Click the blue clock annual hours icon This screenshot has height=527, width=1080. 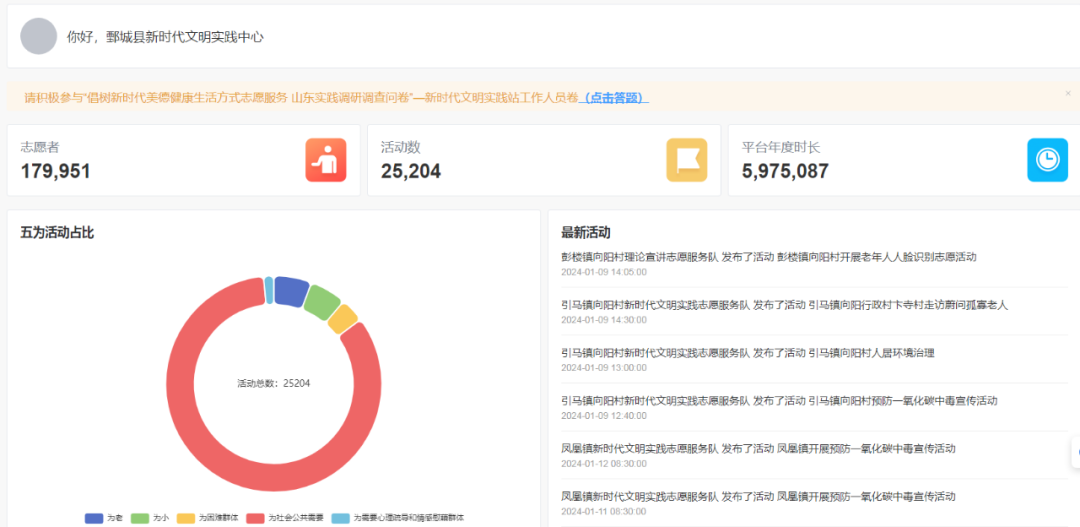tap(1048, 160)
